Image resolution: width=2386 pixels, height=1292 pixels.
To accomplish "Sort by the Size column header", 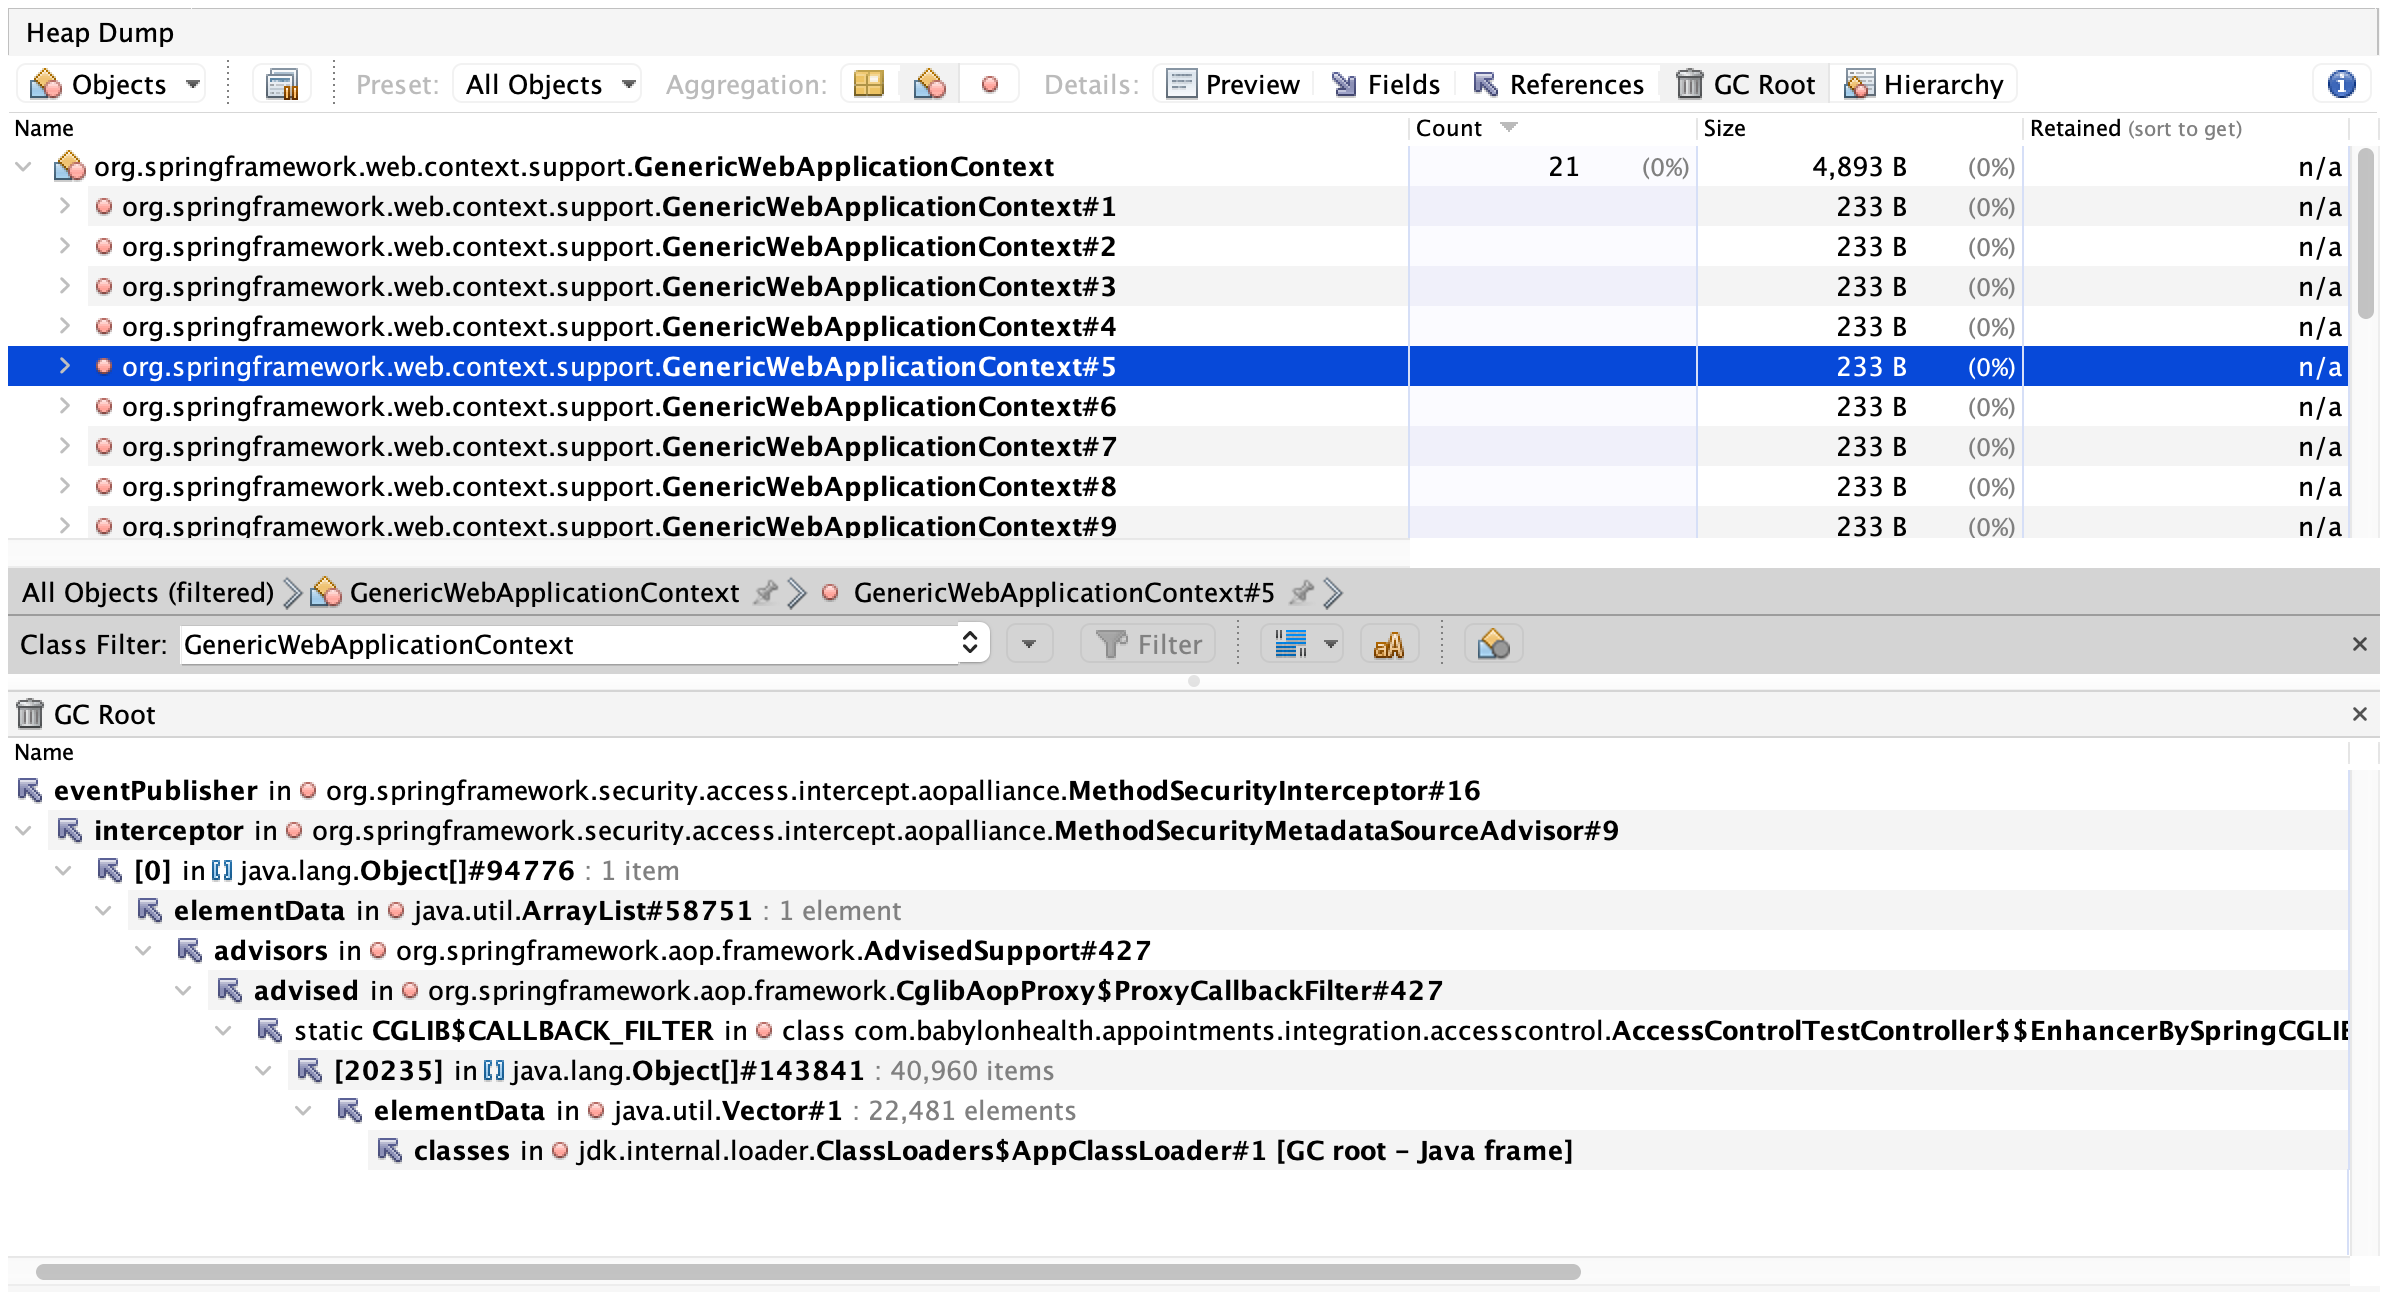I will point(1858,128).
